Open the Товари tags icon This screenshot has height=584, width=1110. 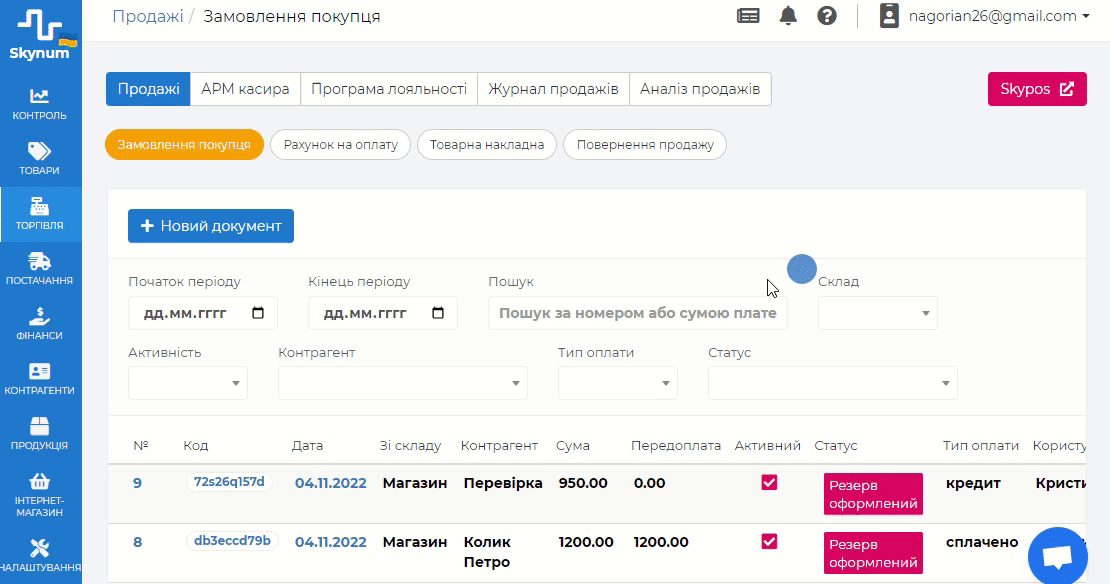[40, 152]
